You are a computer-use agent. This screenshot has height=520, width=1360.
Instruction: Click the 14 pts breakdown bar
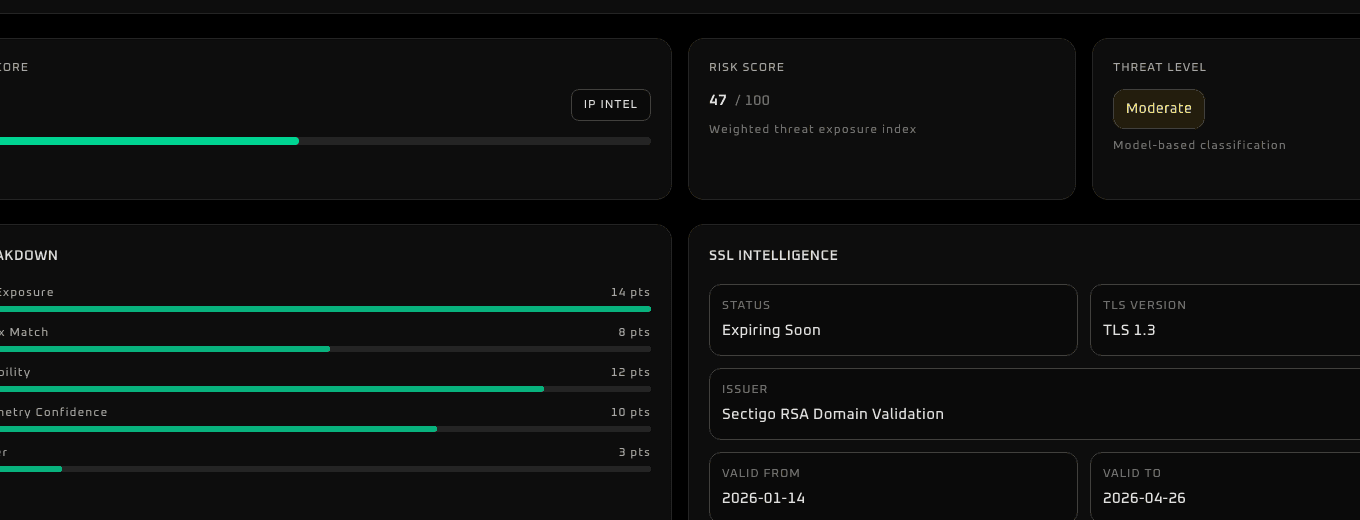click(325, 309)
